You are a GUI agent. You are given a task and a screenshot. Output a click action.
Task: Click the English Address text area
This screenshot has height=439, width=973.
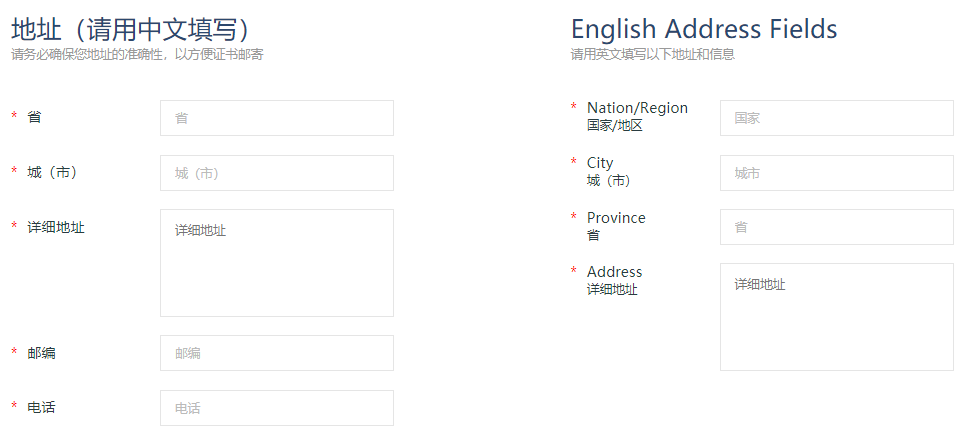pyautogui.click(x=836, y=317)
